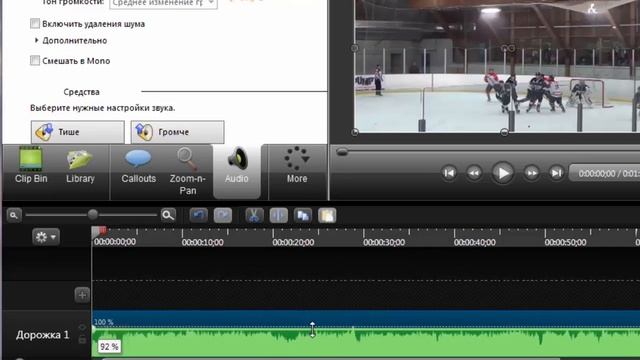Screen dimensions: 640x360
Task: Open the Clip Bin tab
Action: coord(31,166)
